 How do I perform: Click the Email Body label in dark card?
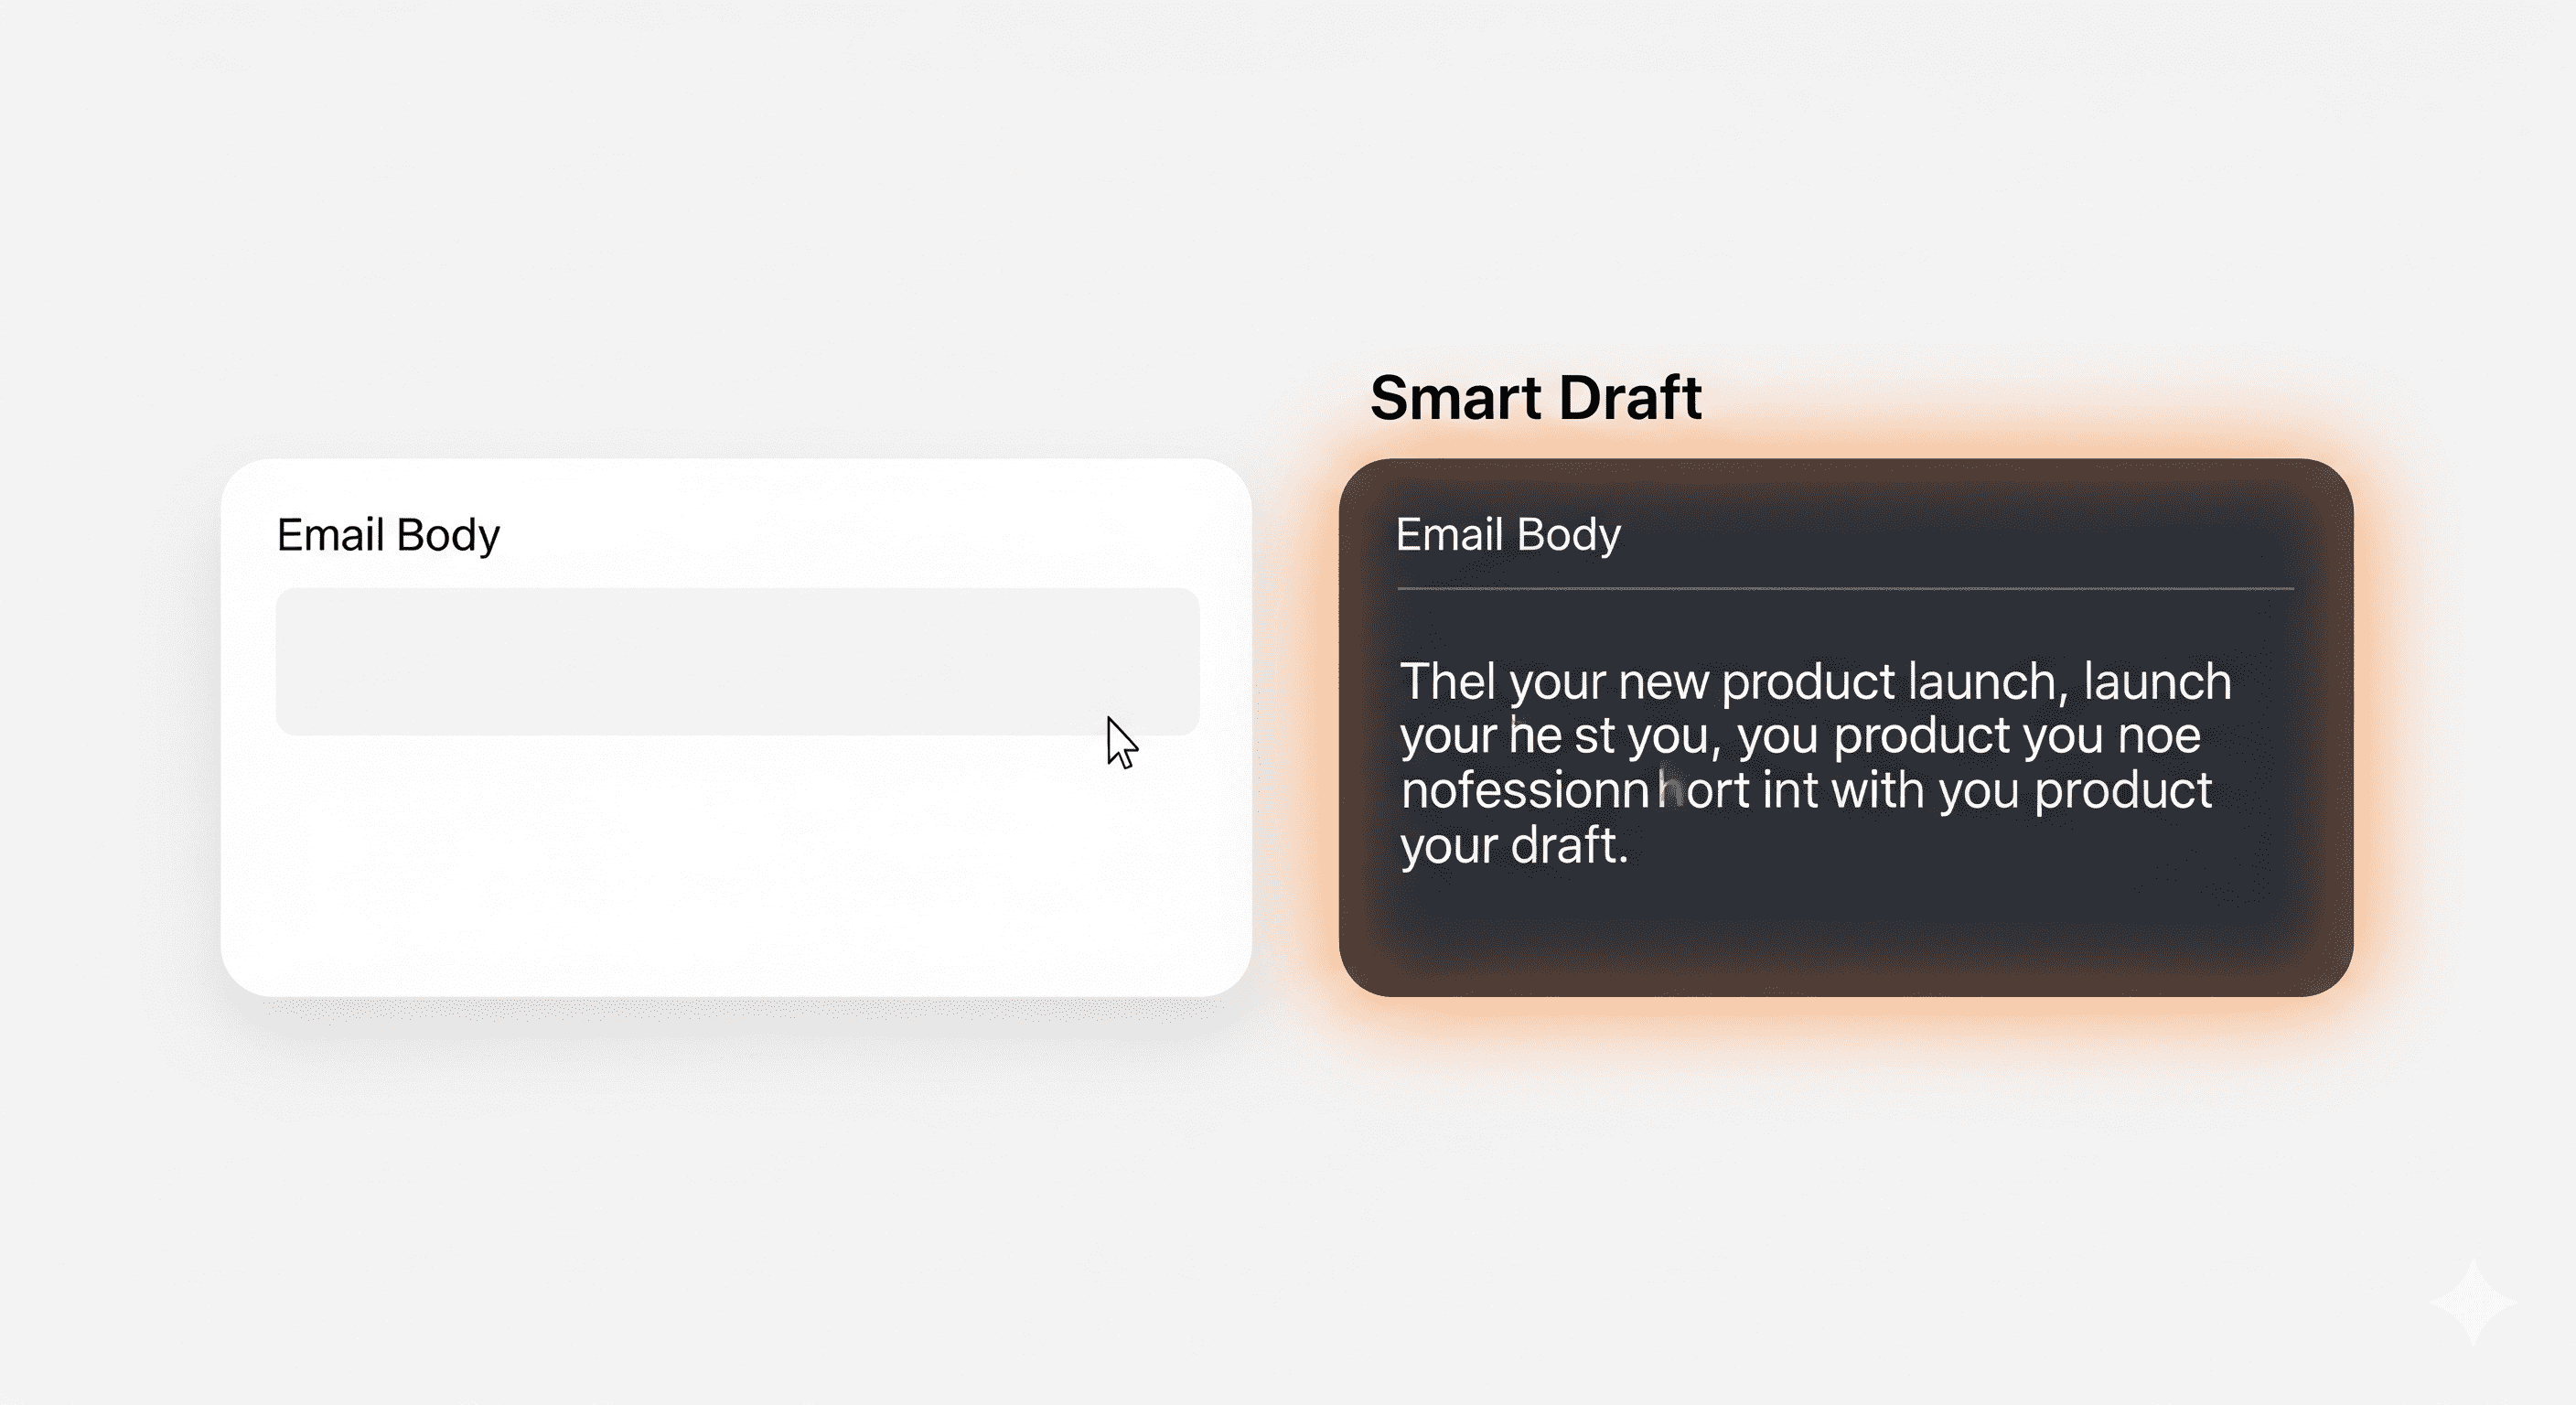pos(1507,535)
